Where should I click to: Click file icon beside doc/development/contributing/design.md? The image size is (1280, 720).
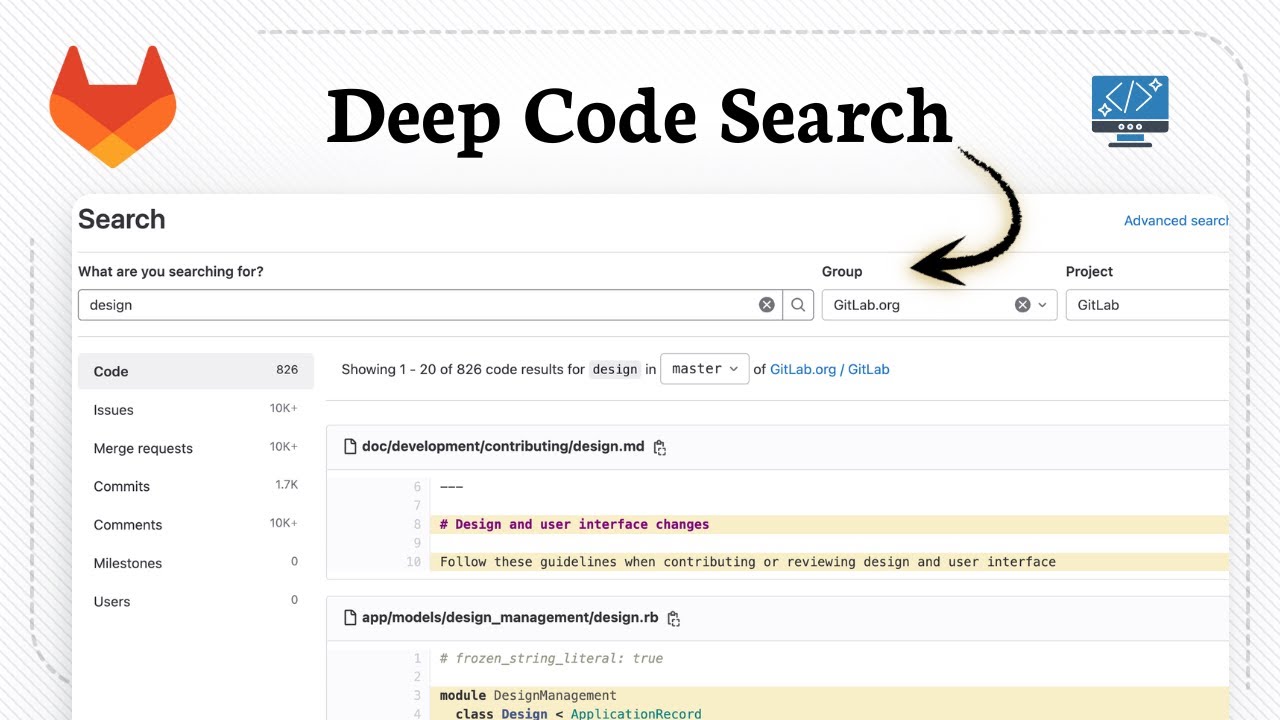[x=350, y=447]
